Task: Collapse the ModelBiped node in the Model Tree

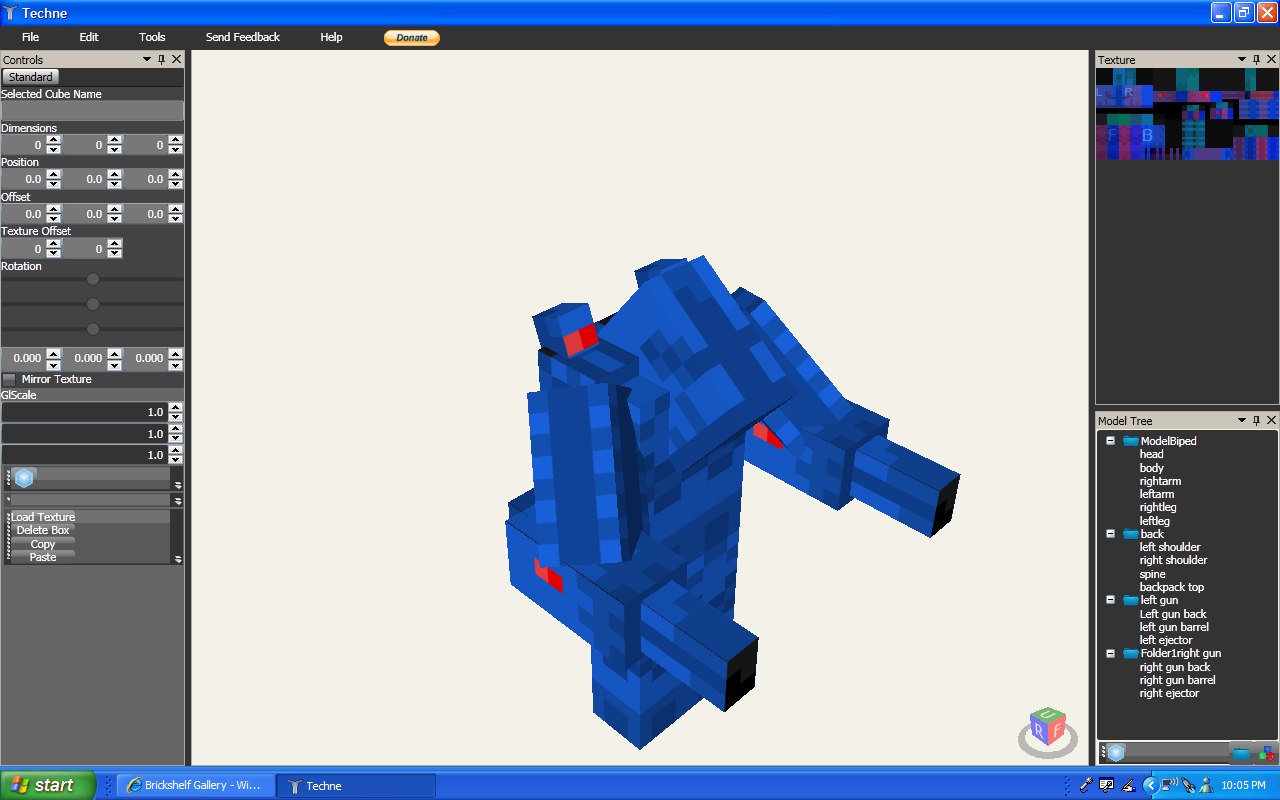Action: coord(1110,440)
